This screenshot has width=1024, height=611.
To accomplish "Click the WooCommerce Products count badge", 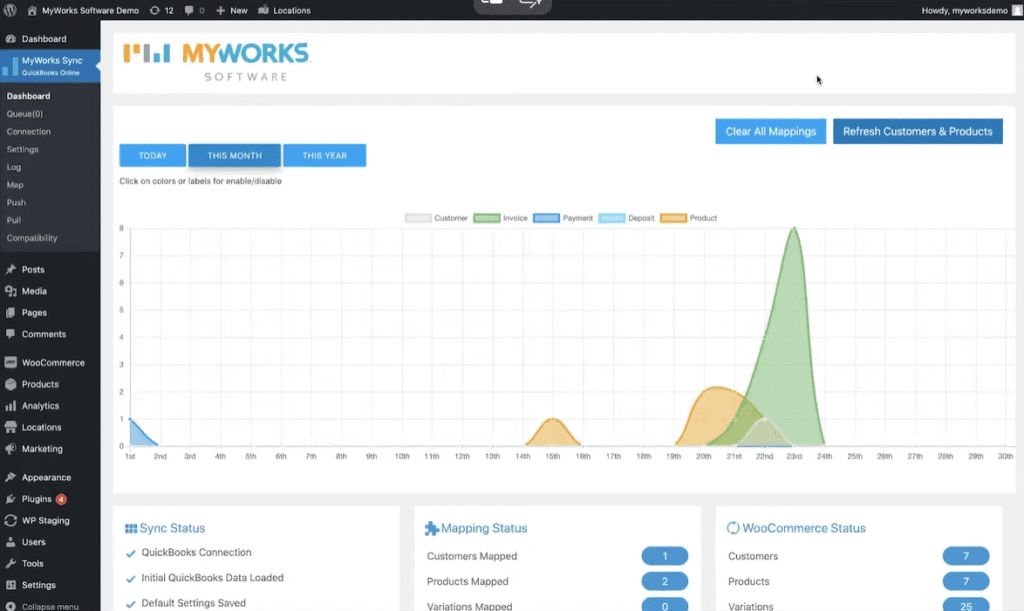I will click(966, 581).
